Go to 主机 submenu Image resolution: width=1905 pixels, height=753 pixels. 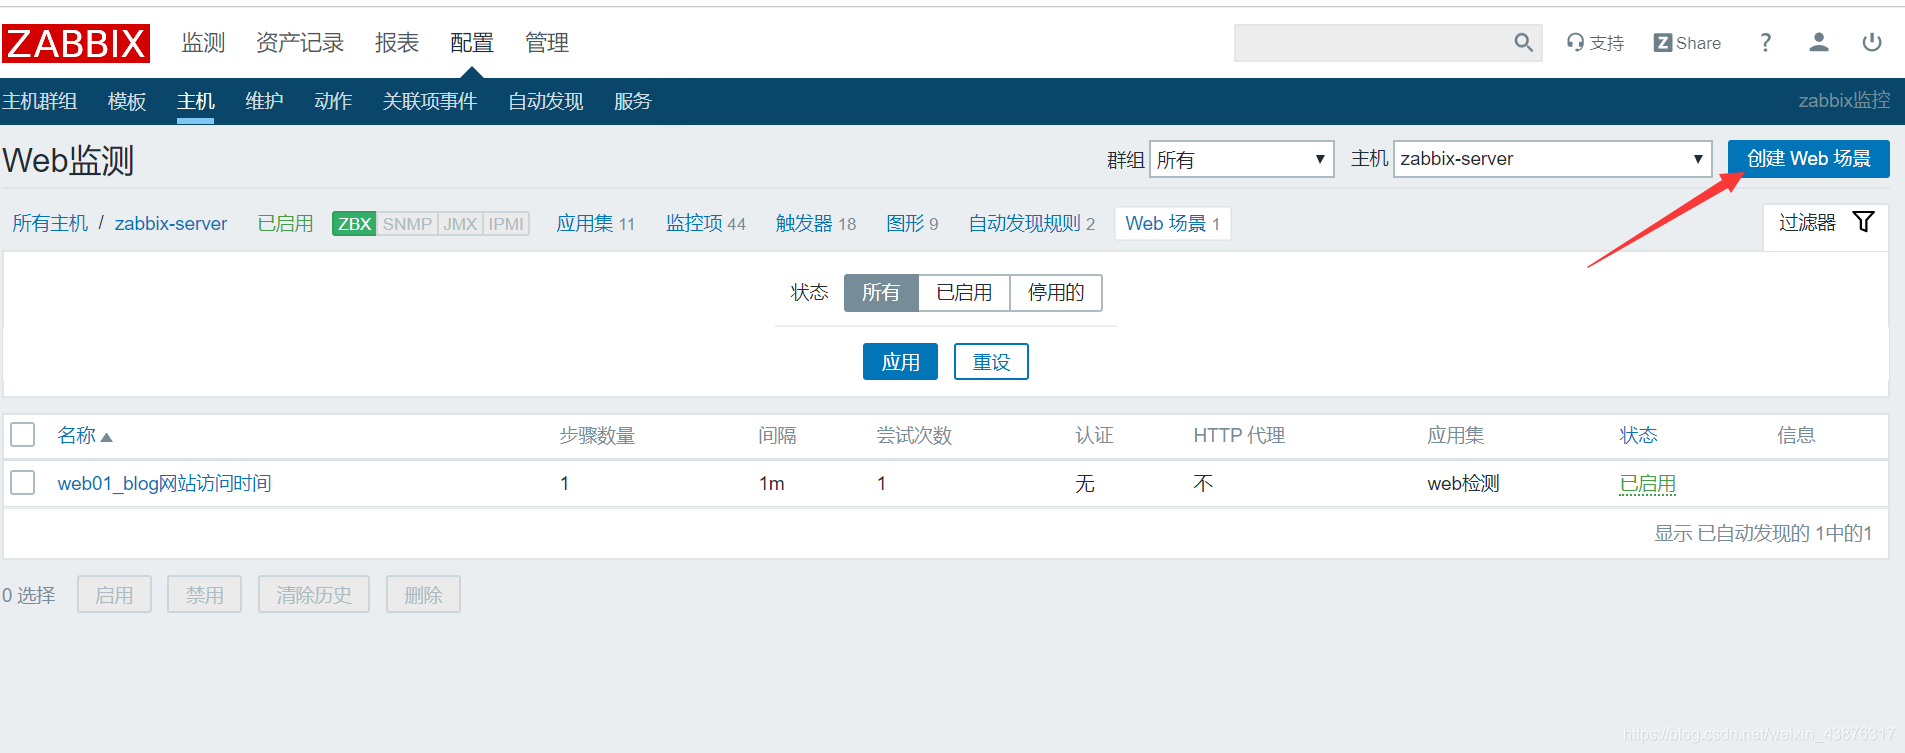click(x=195, y=101)
